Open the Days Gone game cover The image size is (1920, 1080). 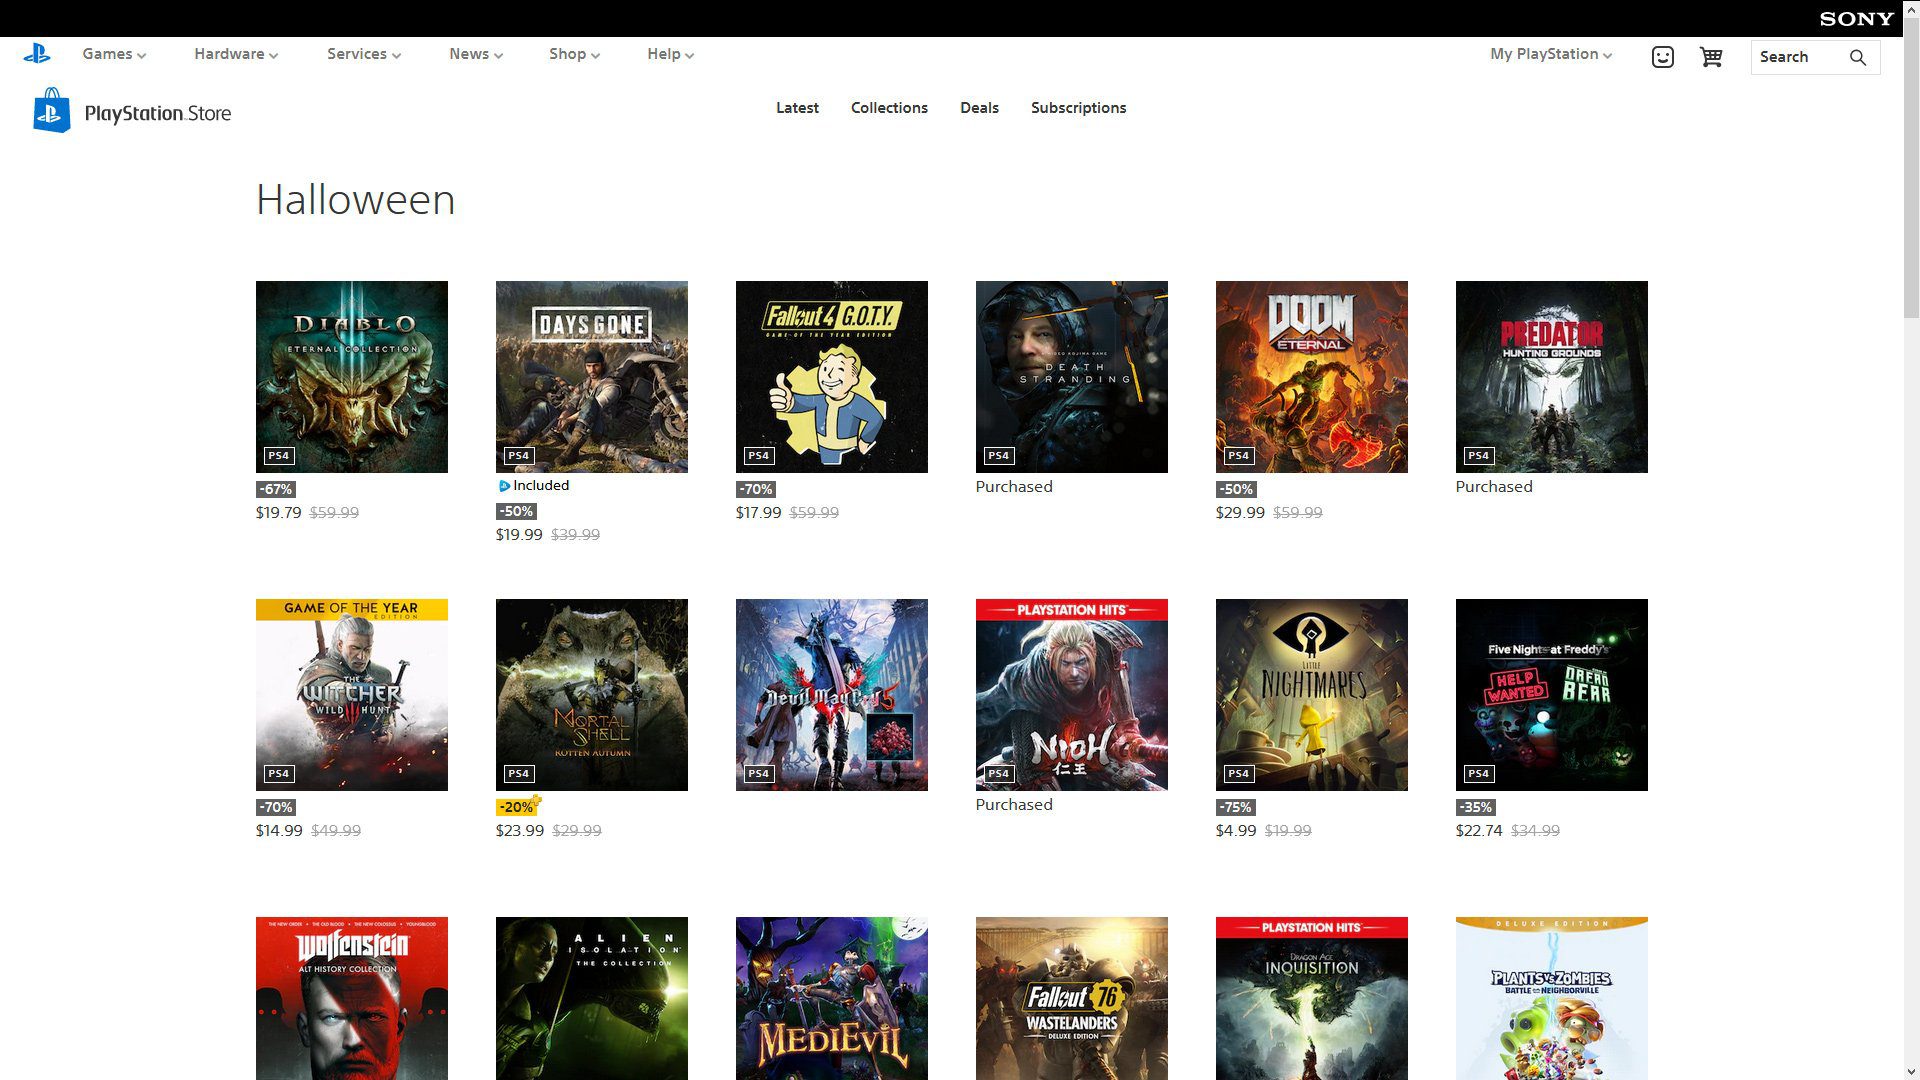[x=592, y=377]
